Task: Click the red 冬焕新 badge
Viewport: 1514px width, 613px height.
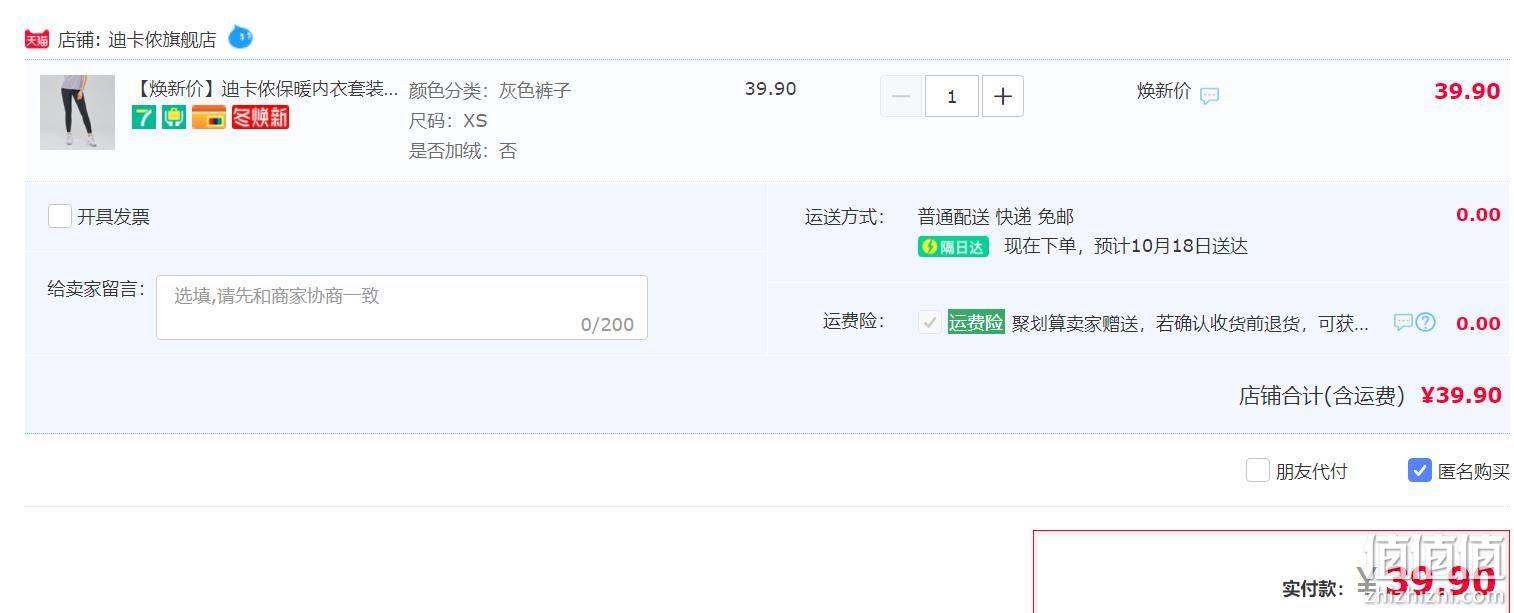Action: (x=260, y=118)
